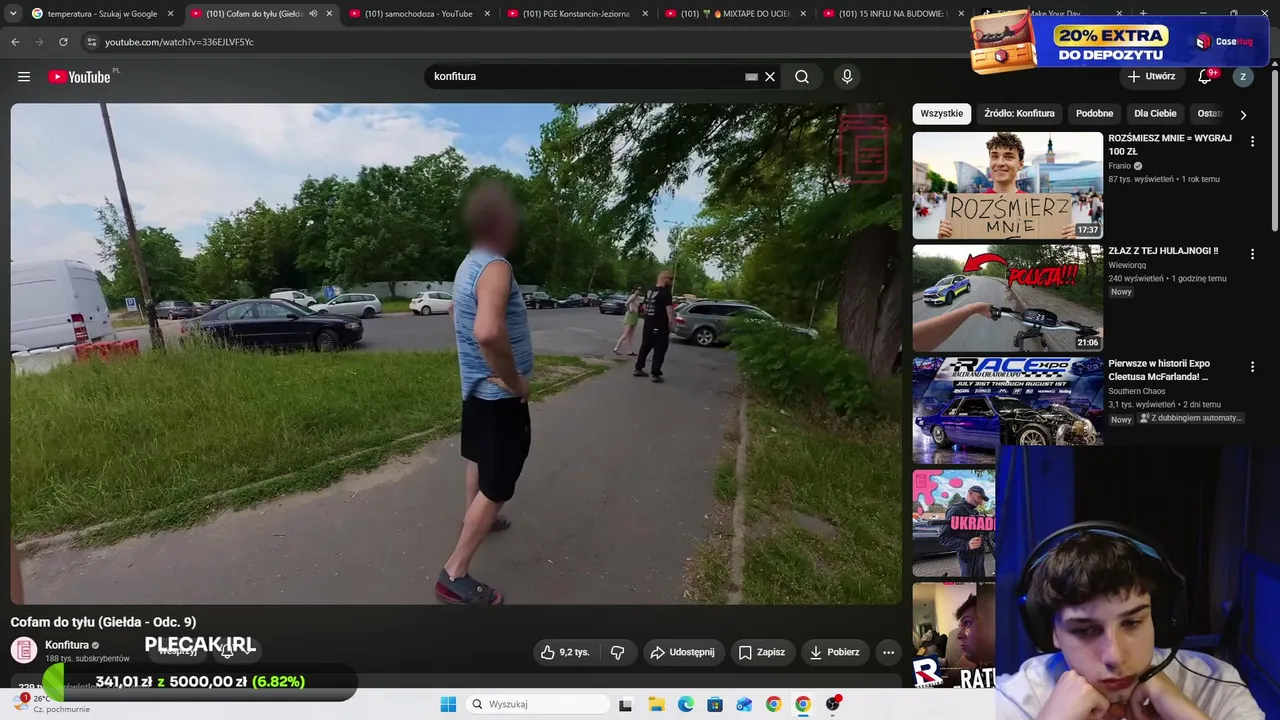This screenshot has height=720, width=1280.
Task: Show more filter chips with right arrow
Action: (1243, 114)
